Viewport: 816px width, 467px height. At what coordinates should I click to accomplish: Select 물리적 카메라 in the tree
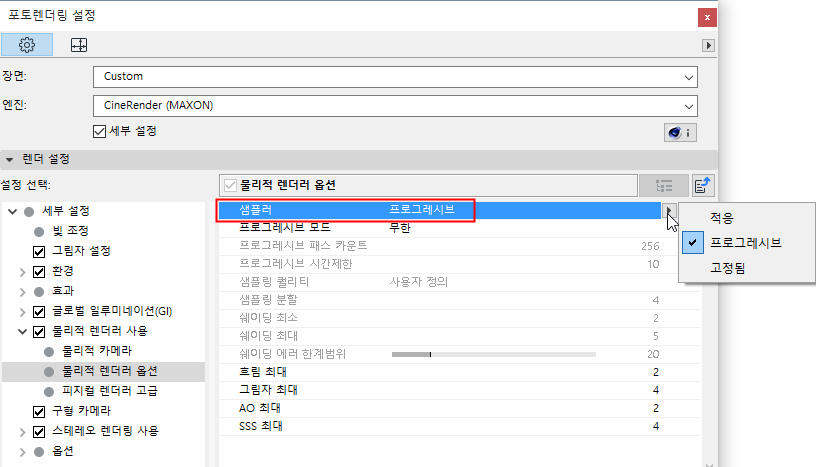pos(97,351)
